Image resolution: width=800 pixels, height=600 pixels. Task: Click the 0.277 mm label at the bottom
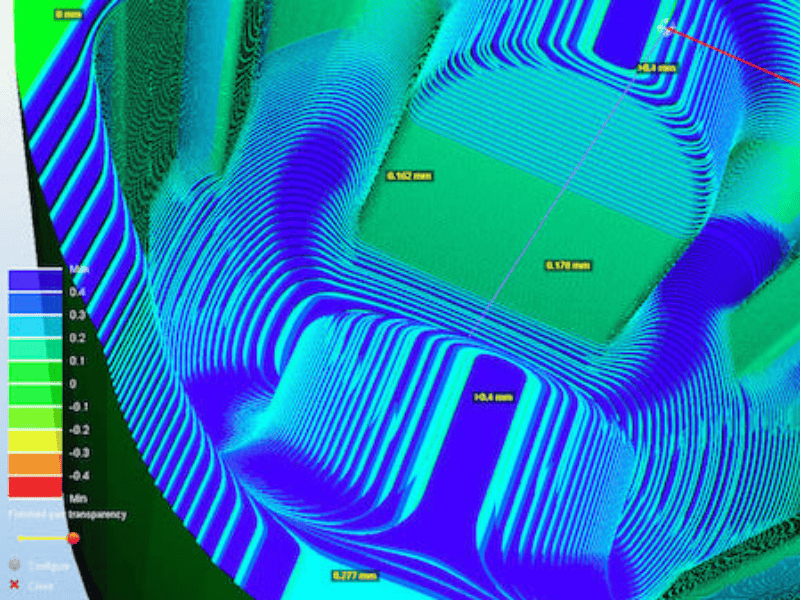[x=355, y=576]
